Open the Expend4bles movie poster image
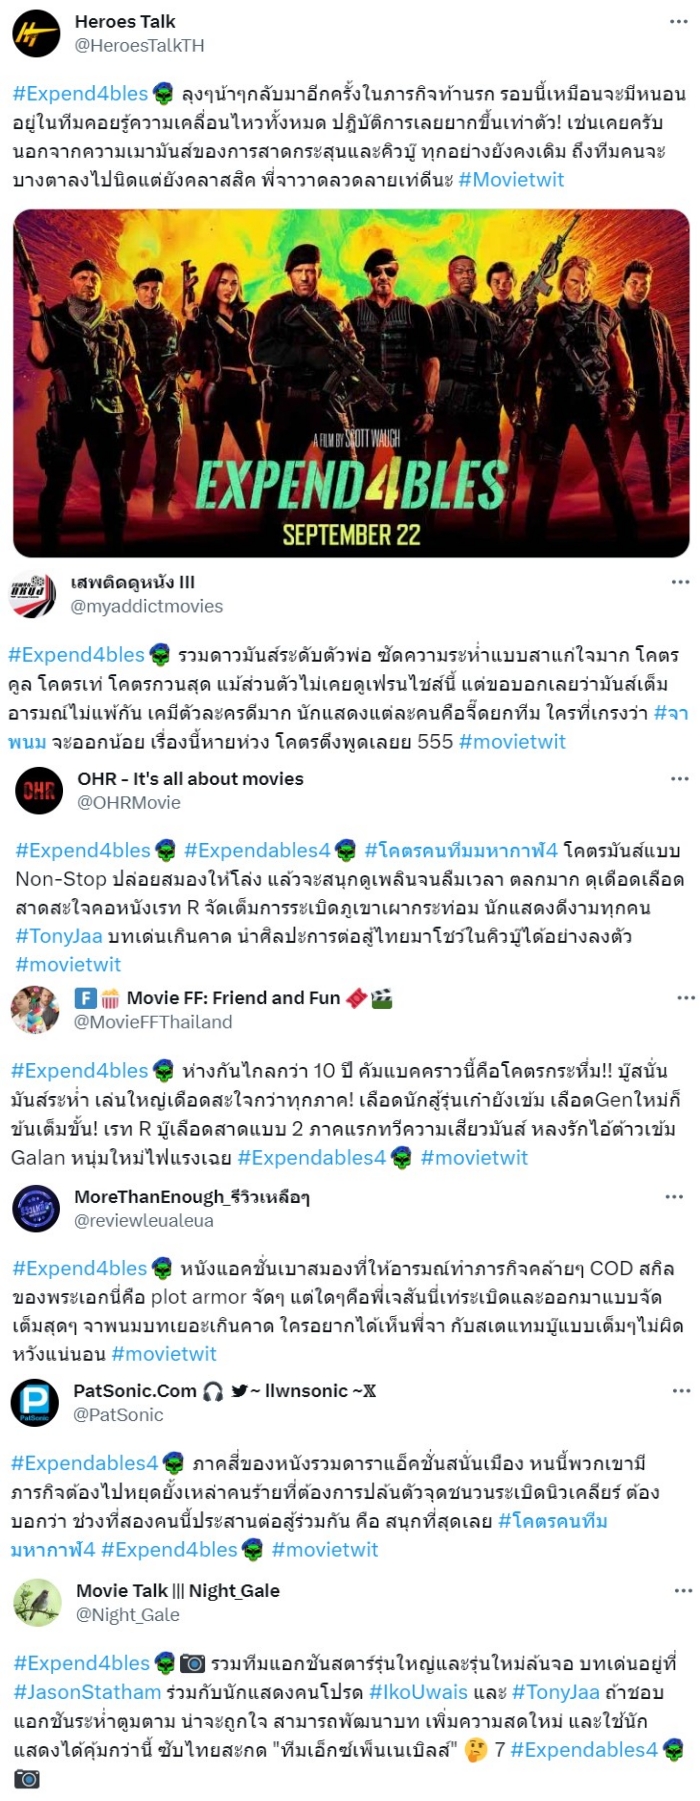 351,383
